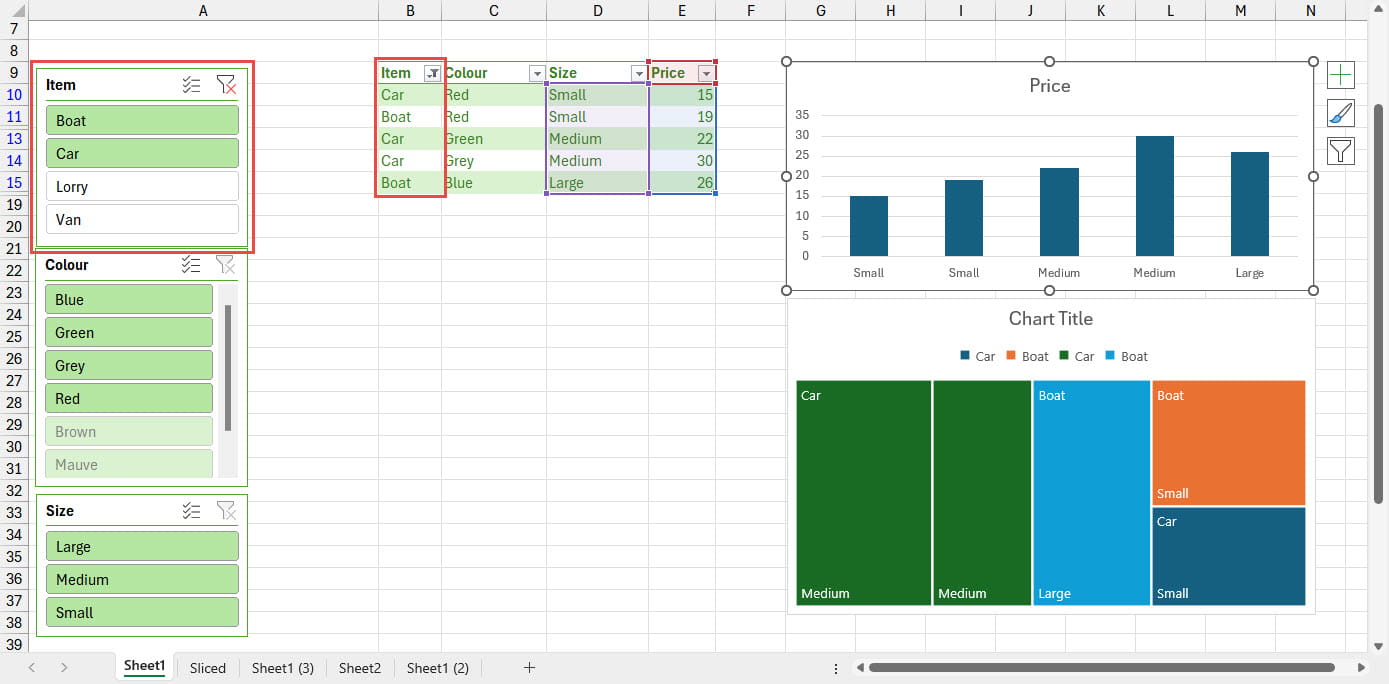Click clear filter icon on Size slicer
Image resolution: width=1389 pixels, height=684 pixels.
(x=226, y=511)
